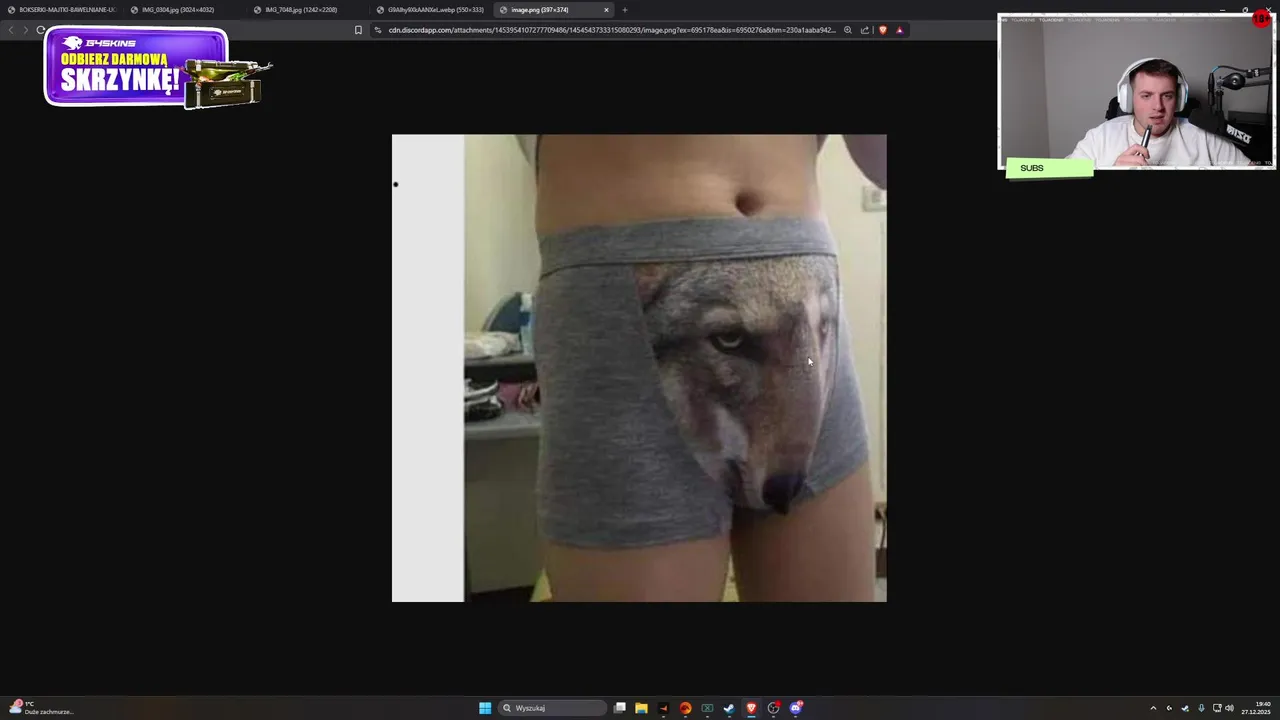
Task: Click the zoom magnifier icon in address bar
Action: (848, 30)
